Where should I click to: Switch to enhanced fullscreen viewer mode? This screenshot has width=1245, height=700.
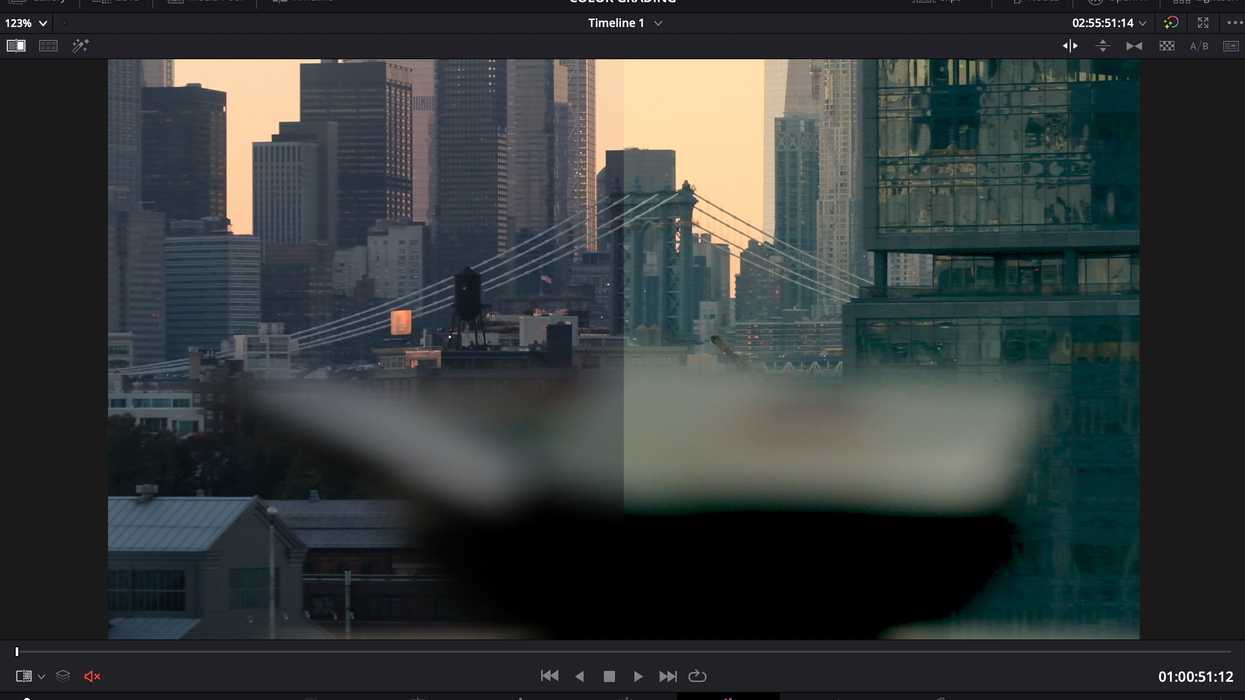tap(1203, 23)
